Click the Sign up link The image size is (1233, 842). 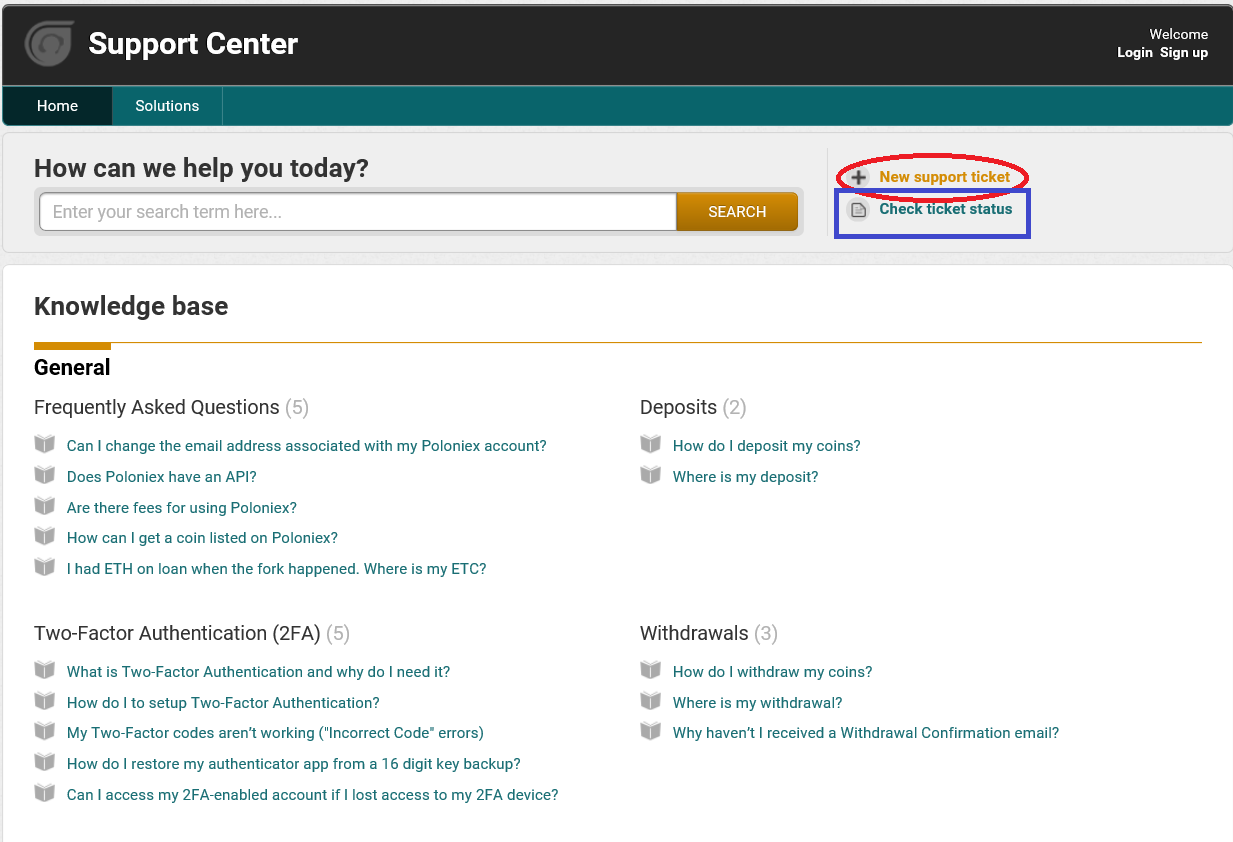coord(1184,52)
